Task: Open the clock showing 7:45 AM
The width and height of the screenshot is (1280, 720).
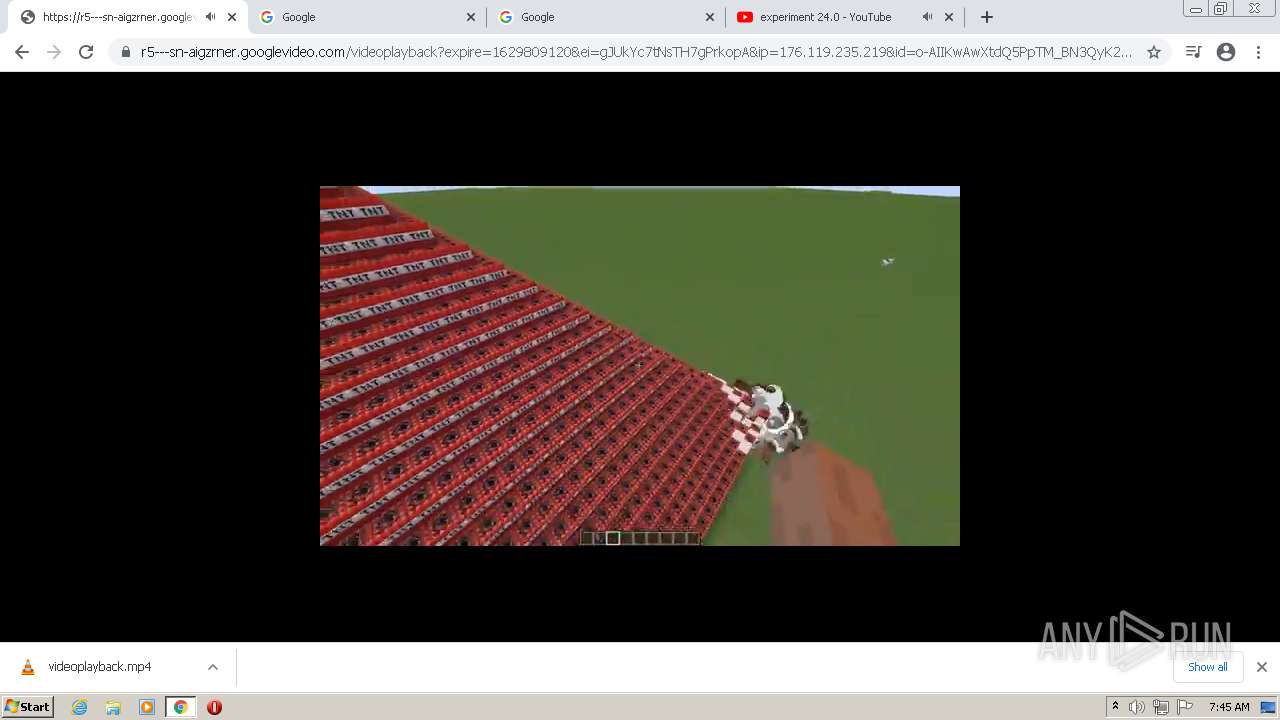Action: coord(1229,707)
